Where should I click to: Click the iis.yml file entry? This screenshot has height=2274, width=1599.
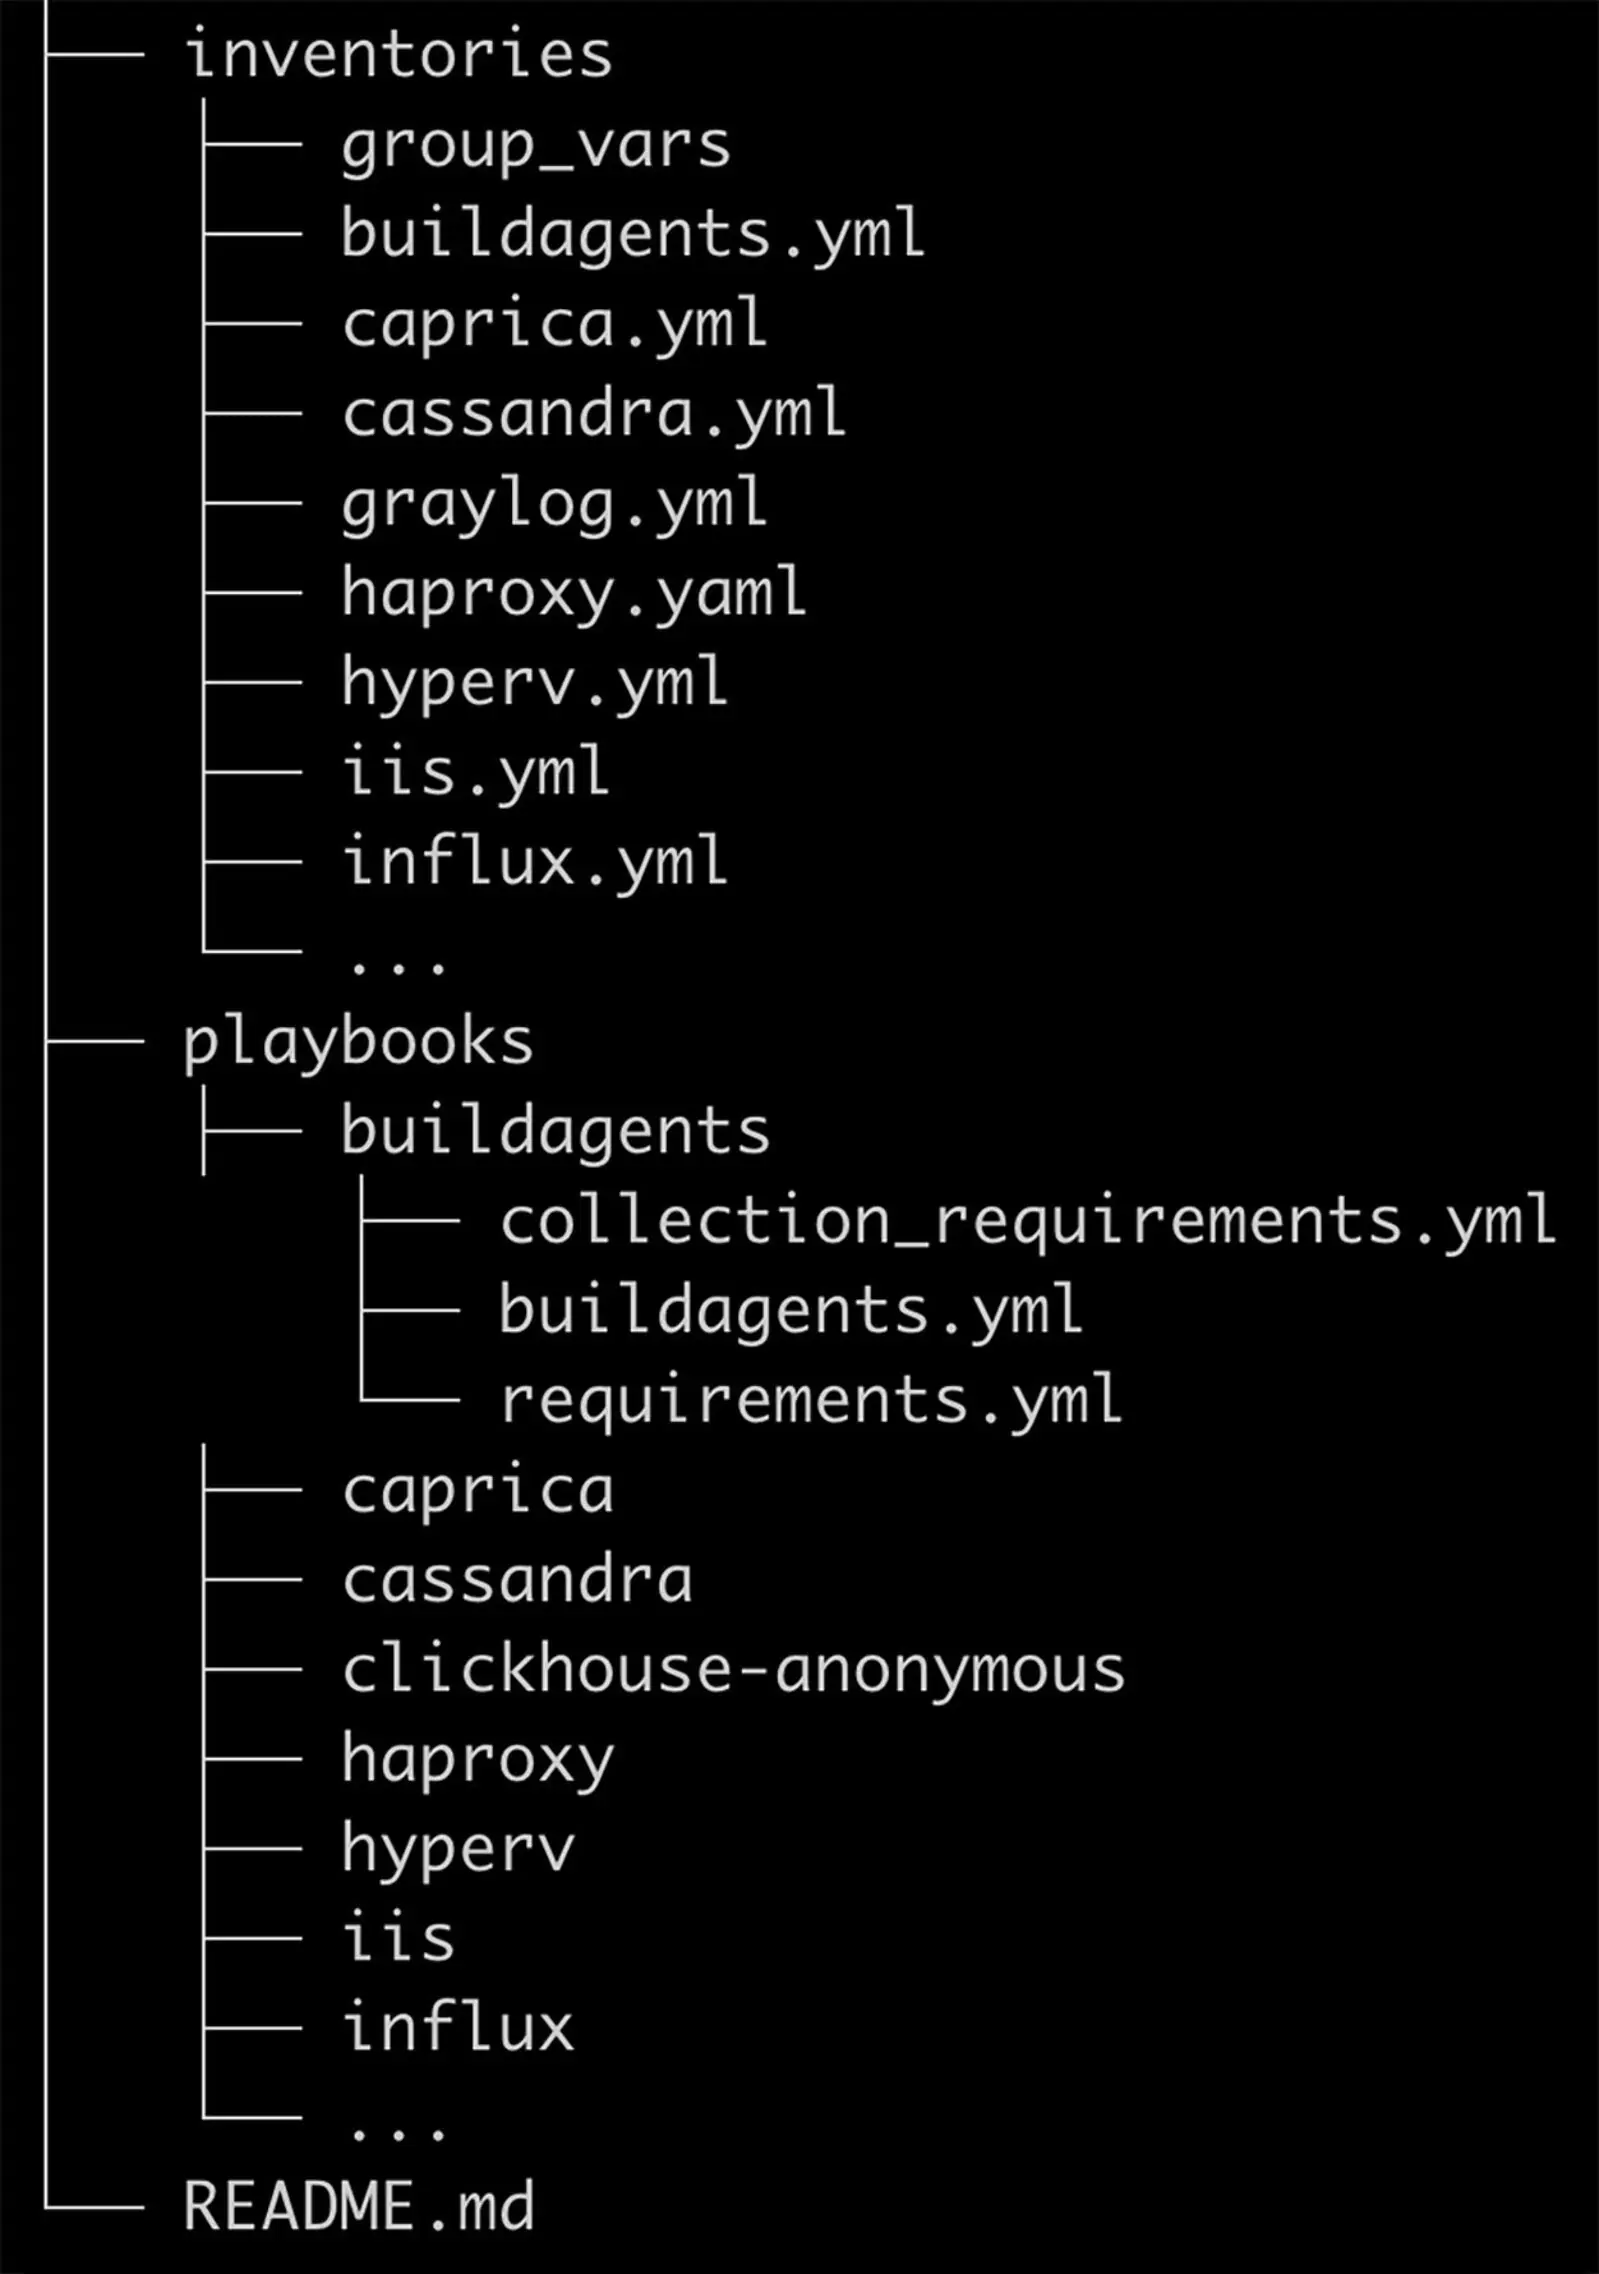click(476, 773)
